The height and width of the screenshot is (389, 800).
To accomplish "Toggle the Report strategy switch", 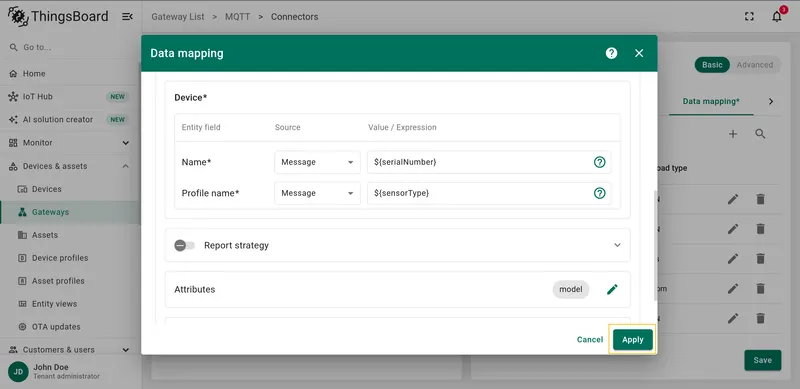I will point(185,246).
